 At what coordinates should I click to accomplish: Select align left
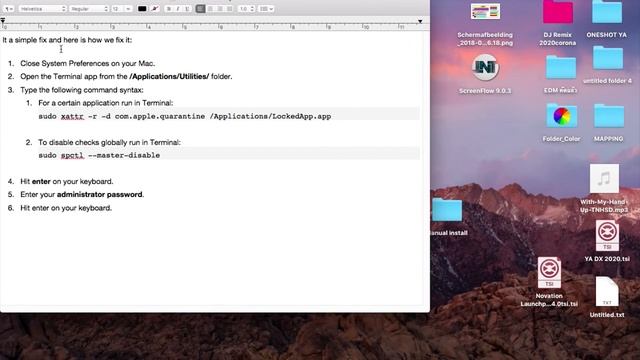[200, 9]
